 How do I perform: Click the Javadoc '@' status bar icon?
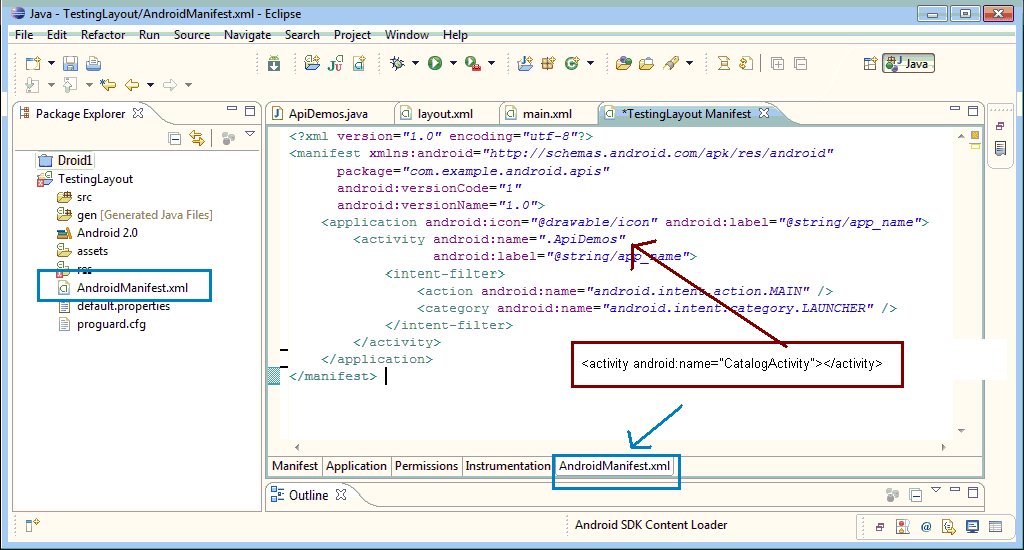pos(926,526)
